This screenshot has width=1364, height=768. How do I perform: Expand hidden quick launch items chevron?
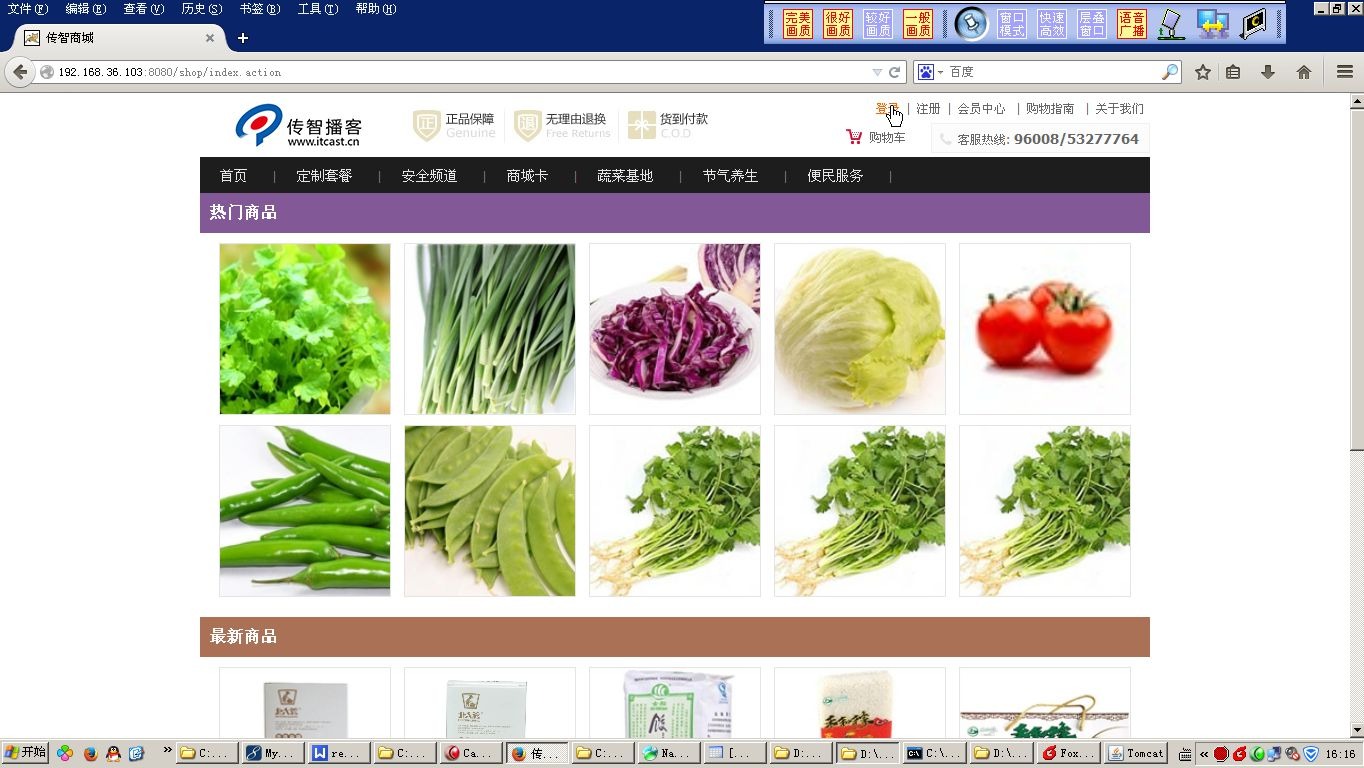pyautogui.click(x=166, y=752)
